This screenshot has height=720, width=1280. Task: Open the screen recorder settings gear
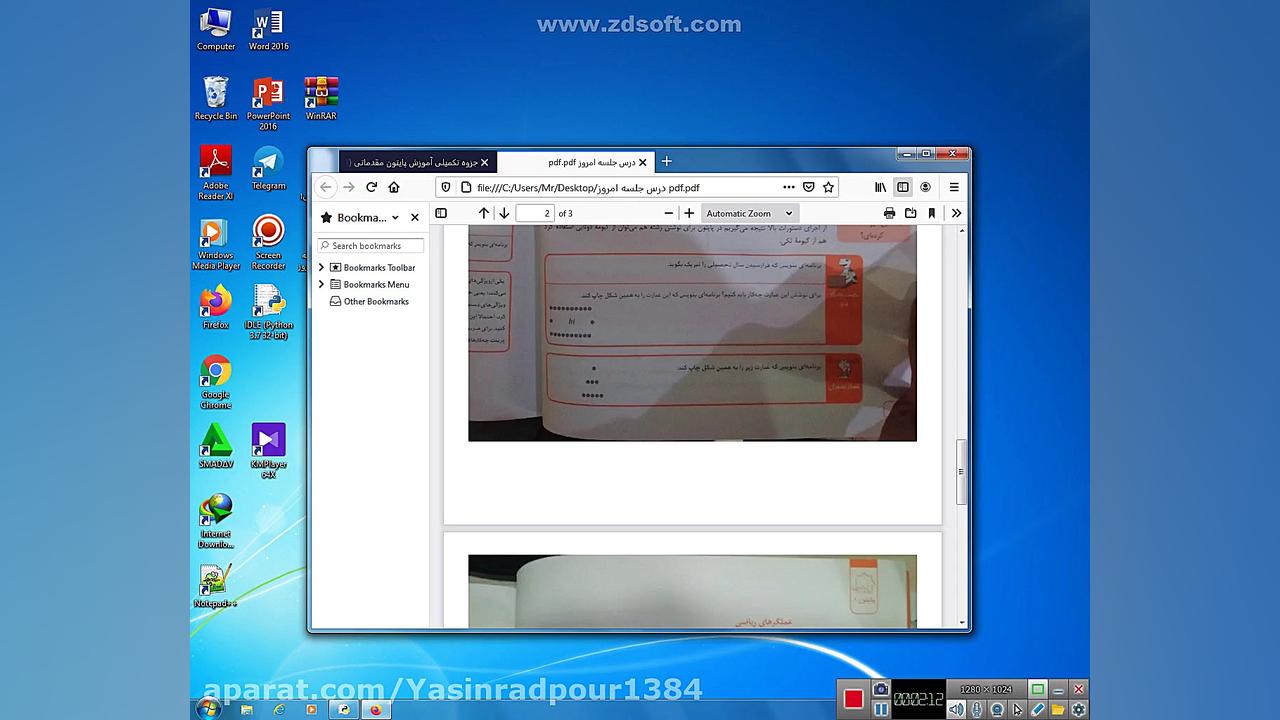[x=1078, y=710]
